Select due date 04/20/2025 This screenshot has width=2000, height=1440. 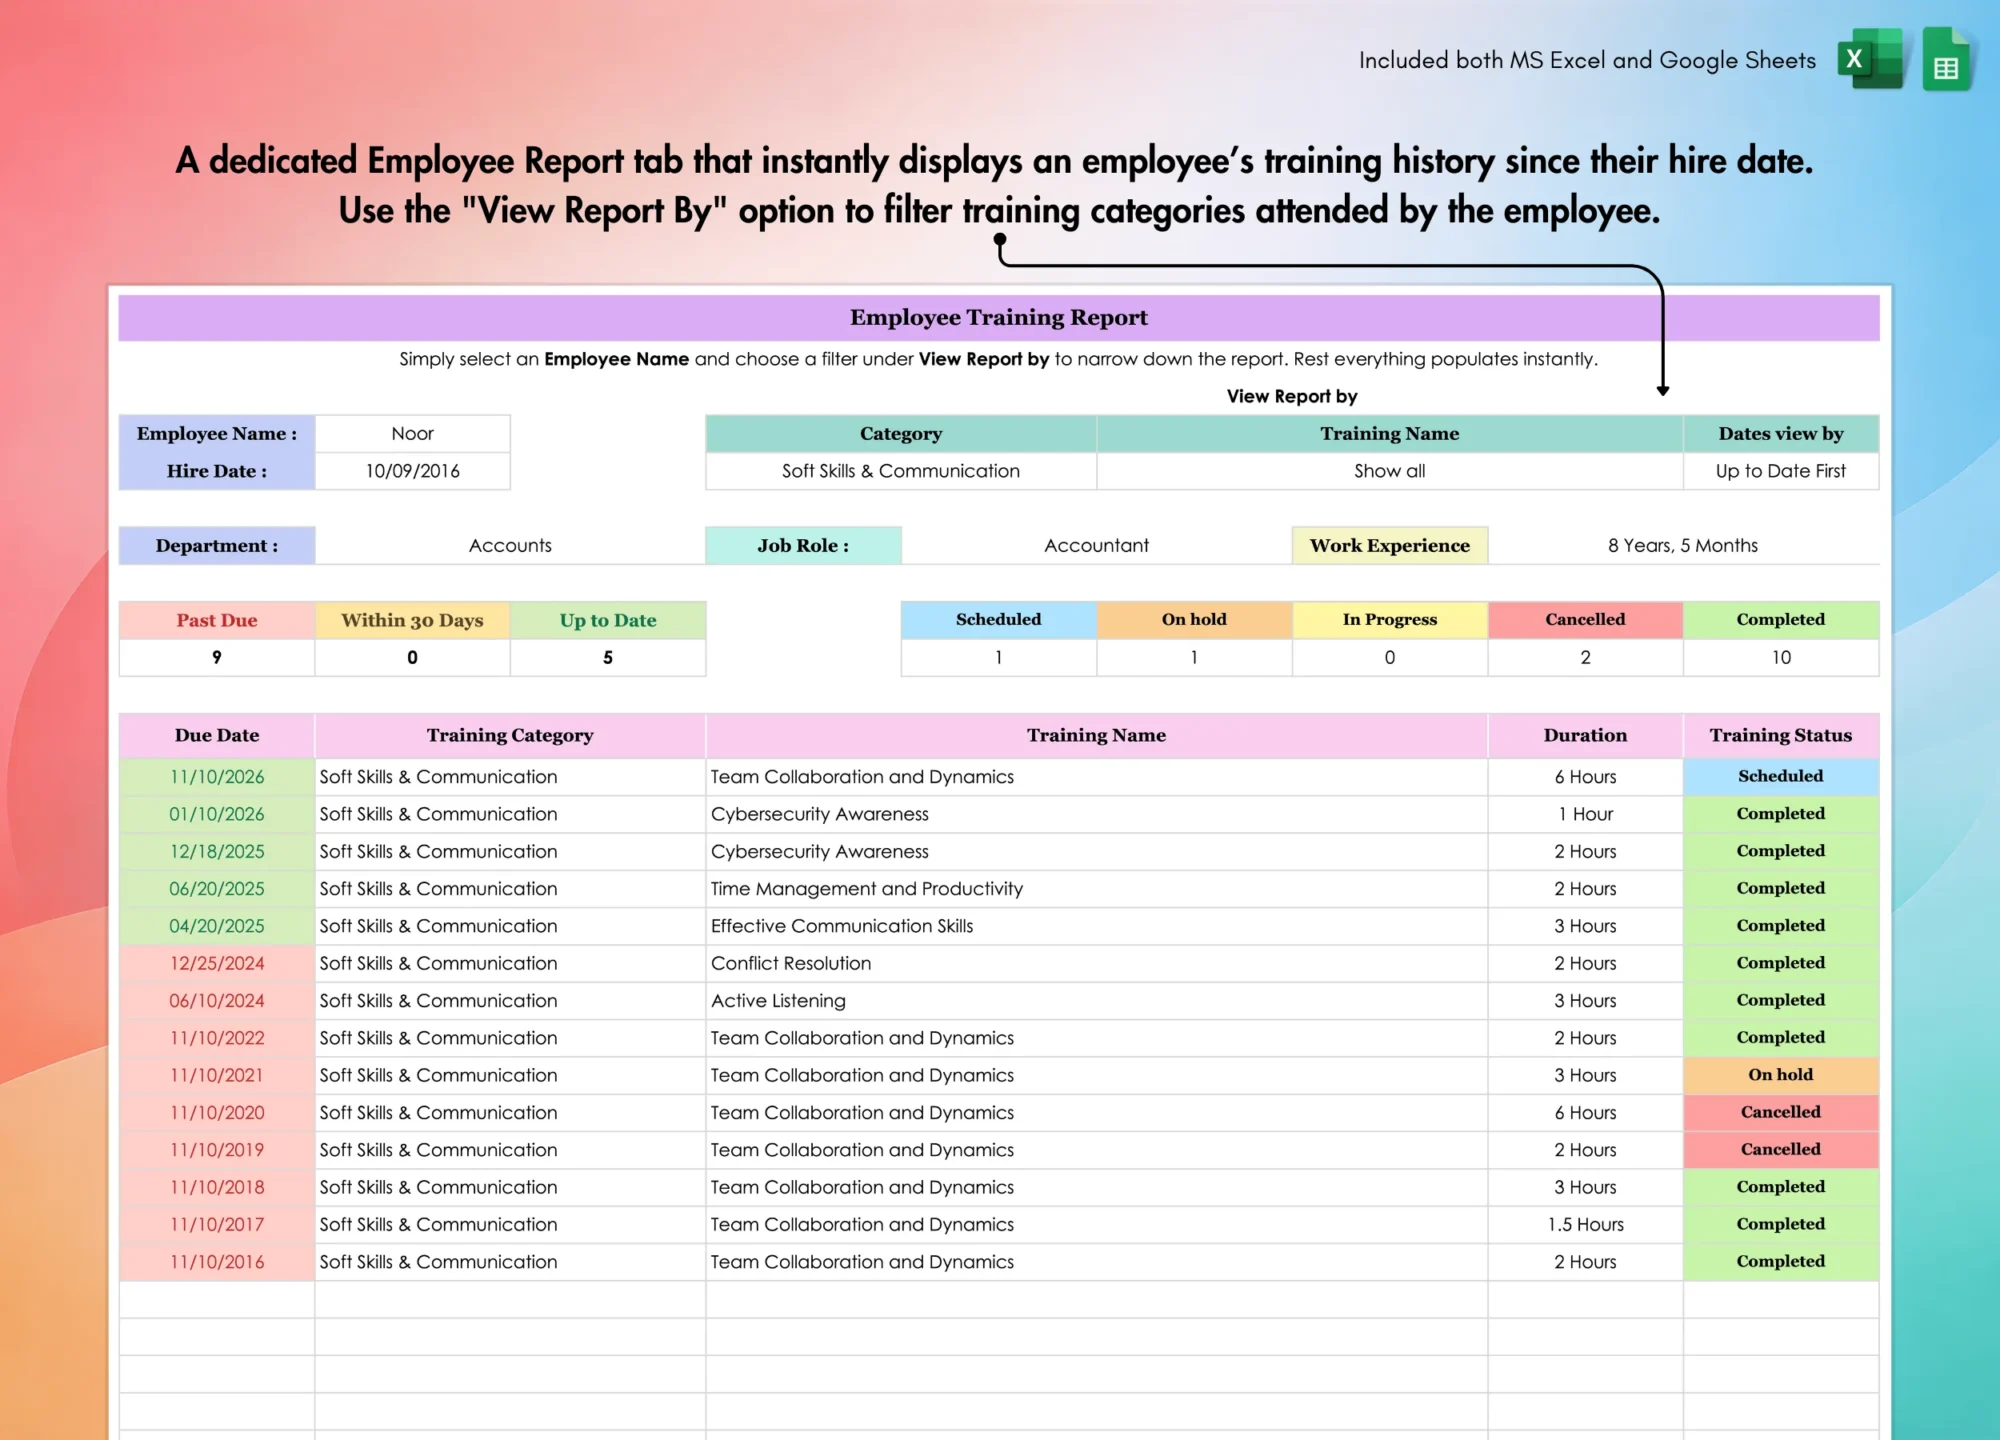pyautogui.click(x=217, y=926)
